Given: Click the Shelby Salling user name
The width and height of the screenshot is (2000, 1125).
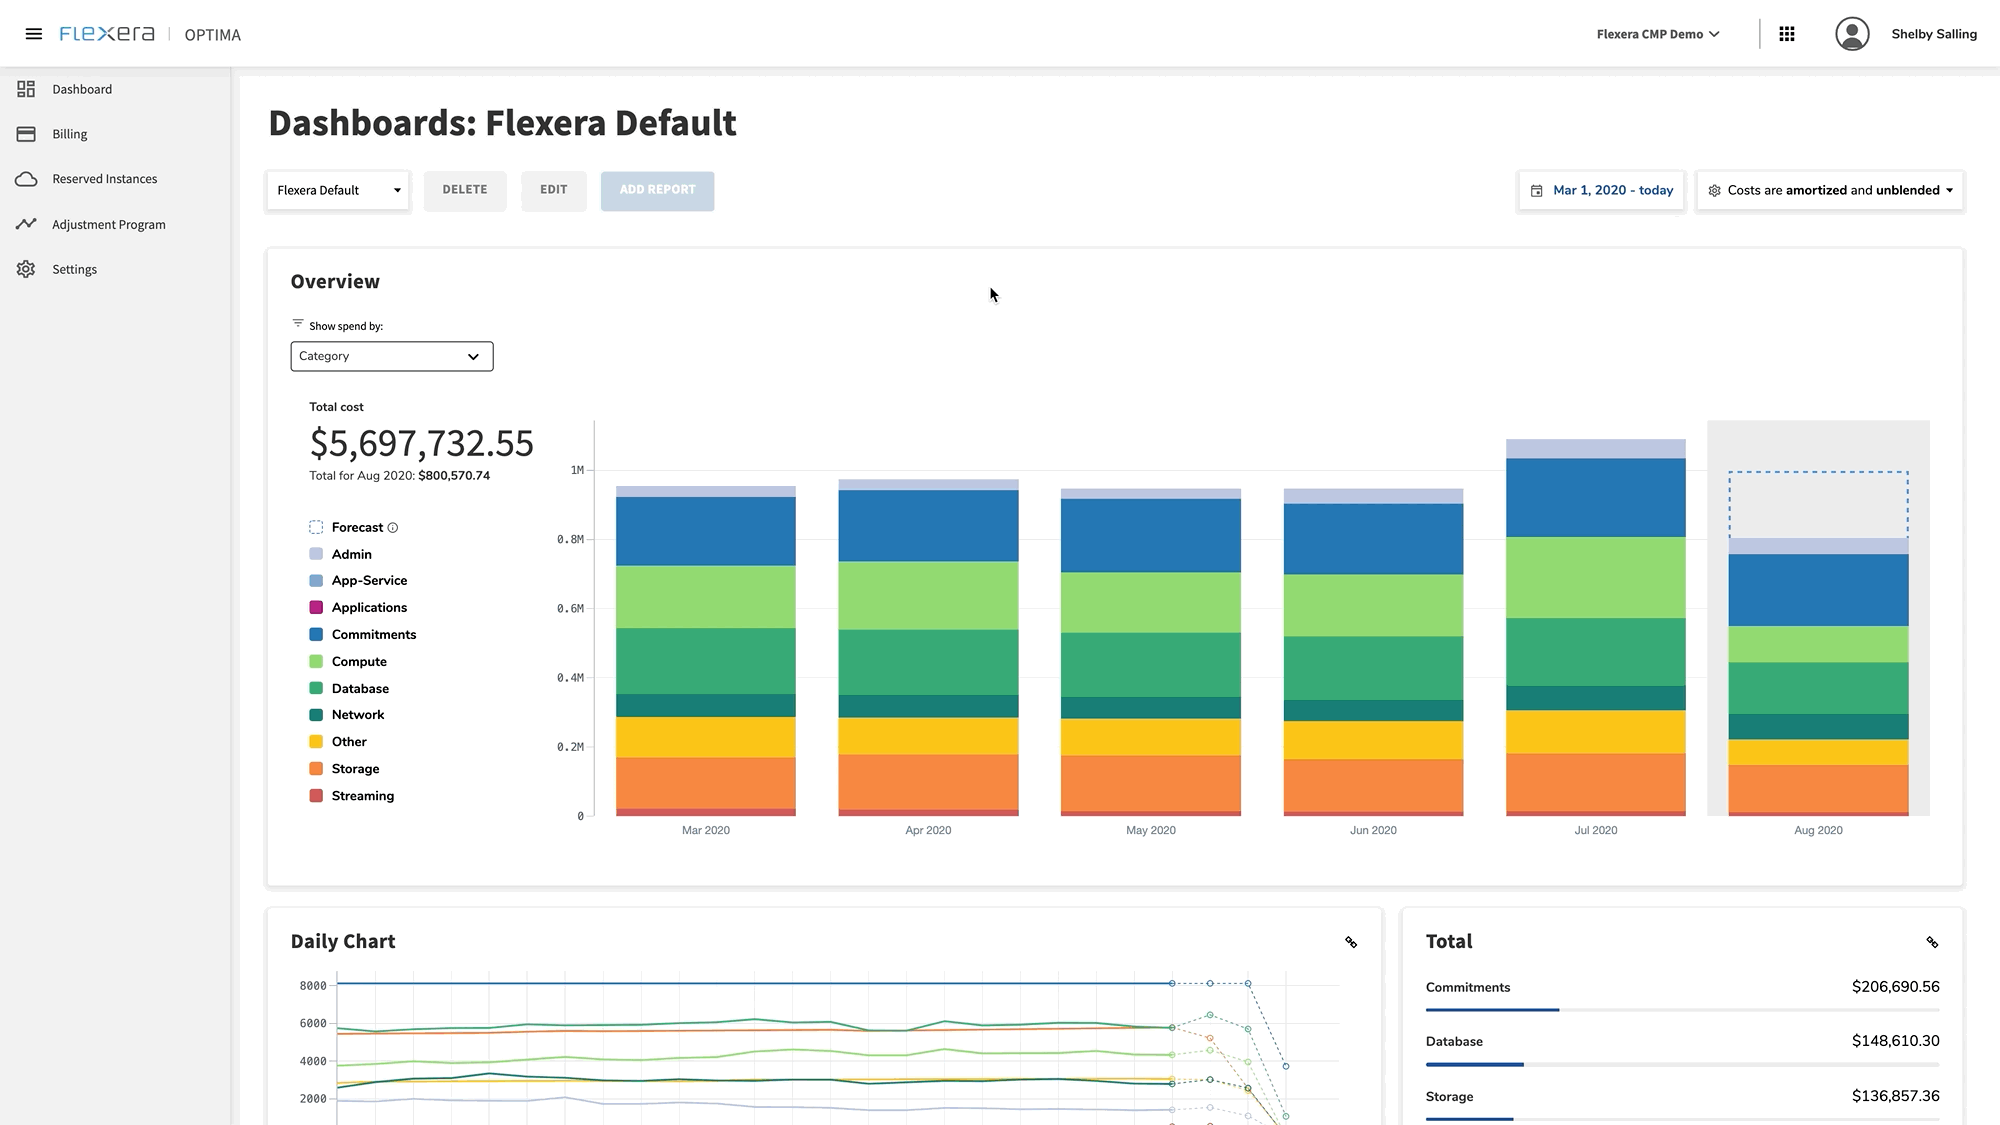Looking at the screenshot, I should (x=1934, y=34).
